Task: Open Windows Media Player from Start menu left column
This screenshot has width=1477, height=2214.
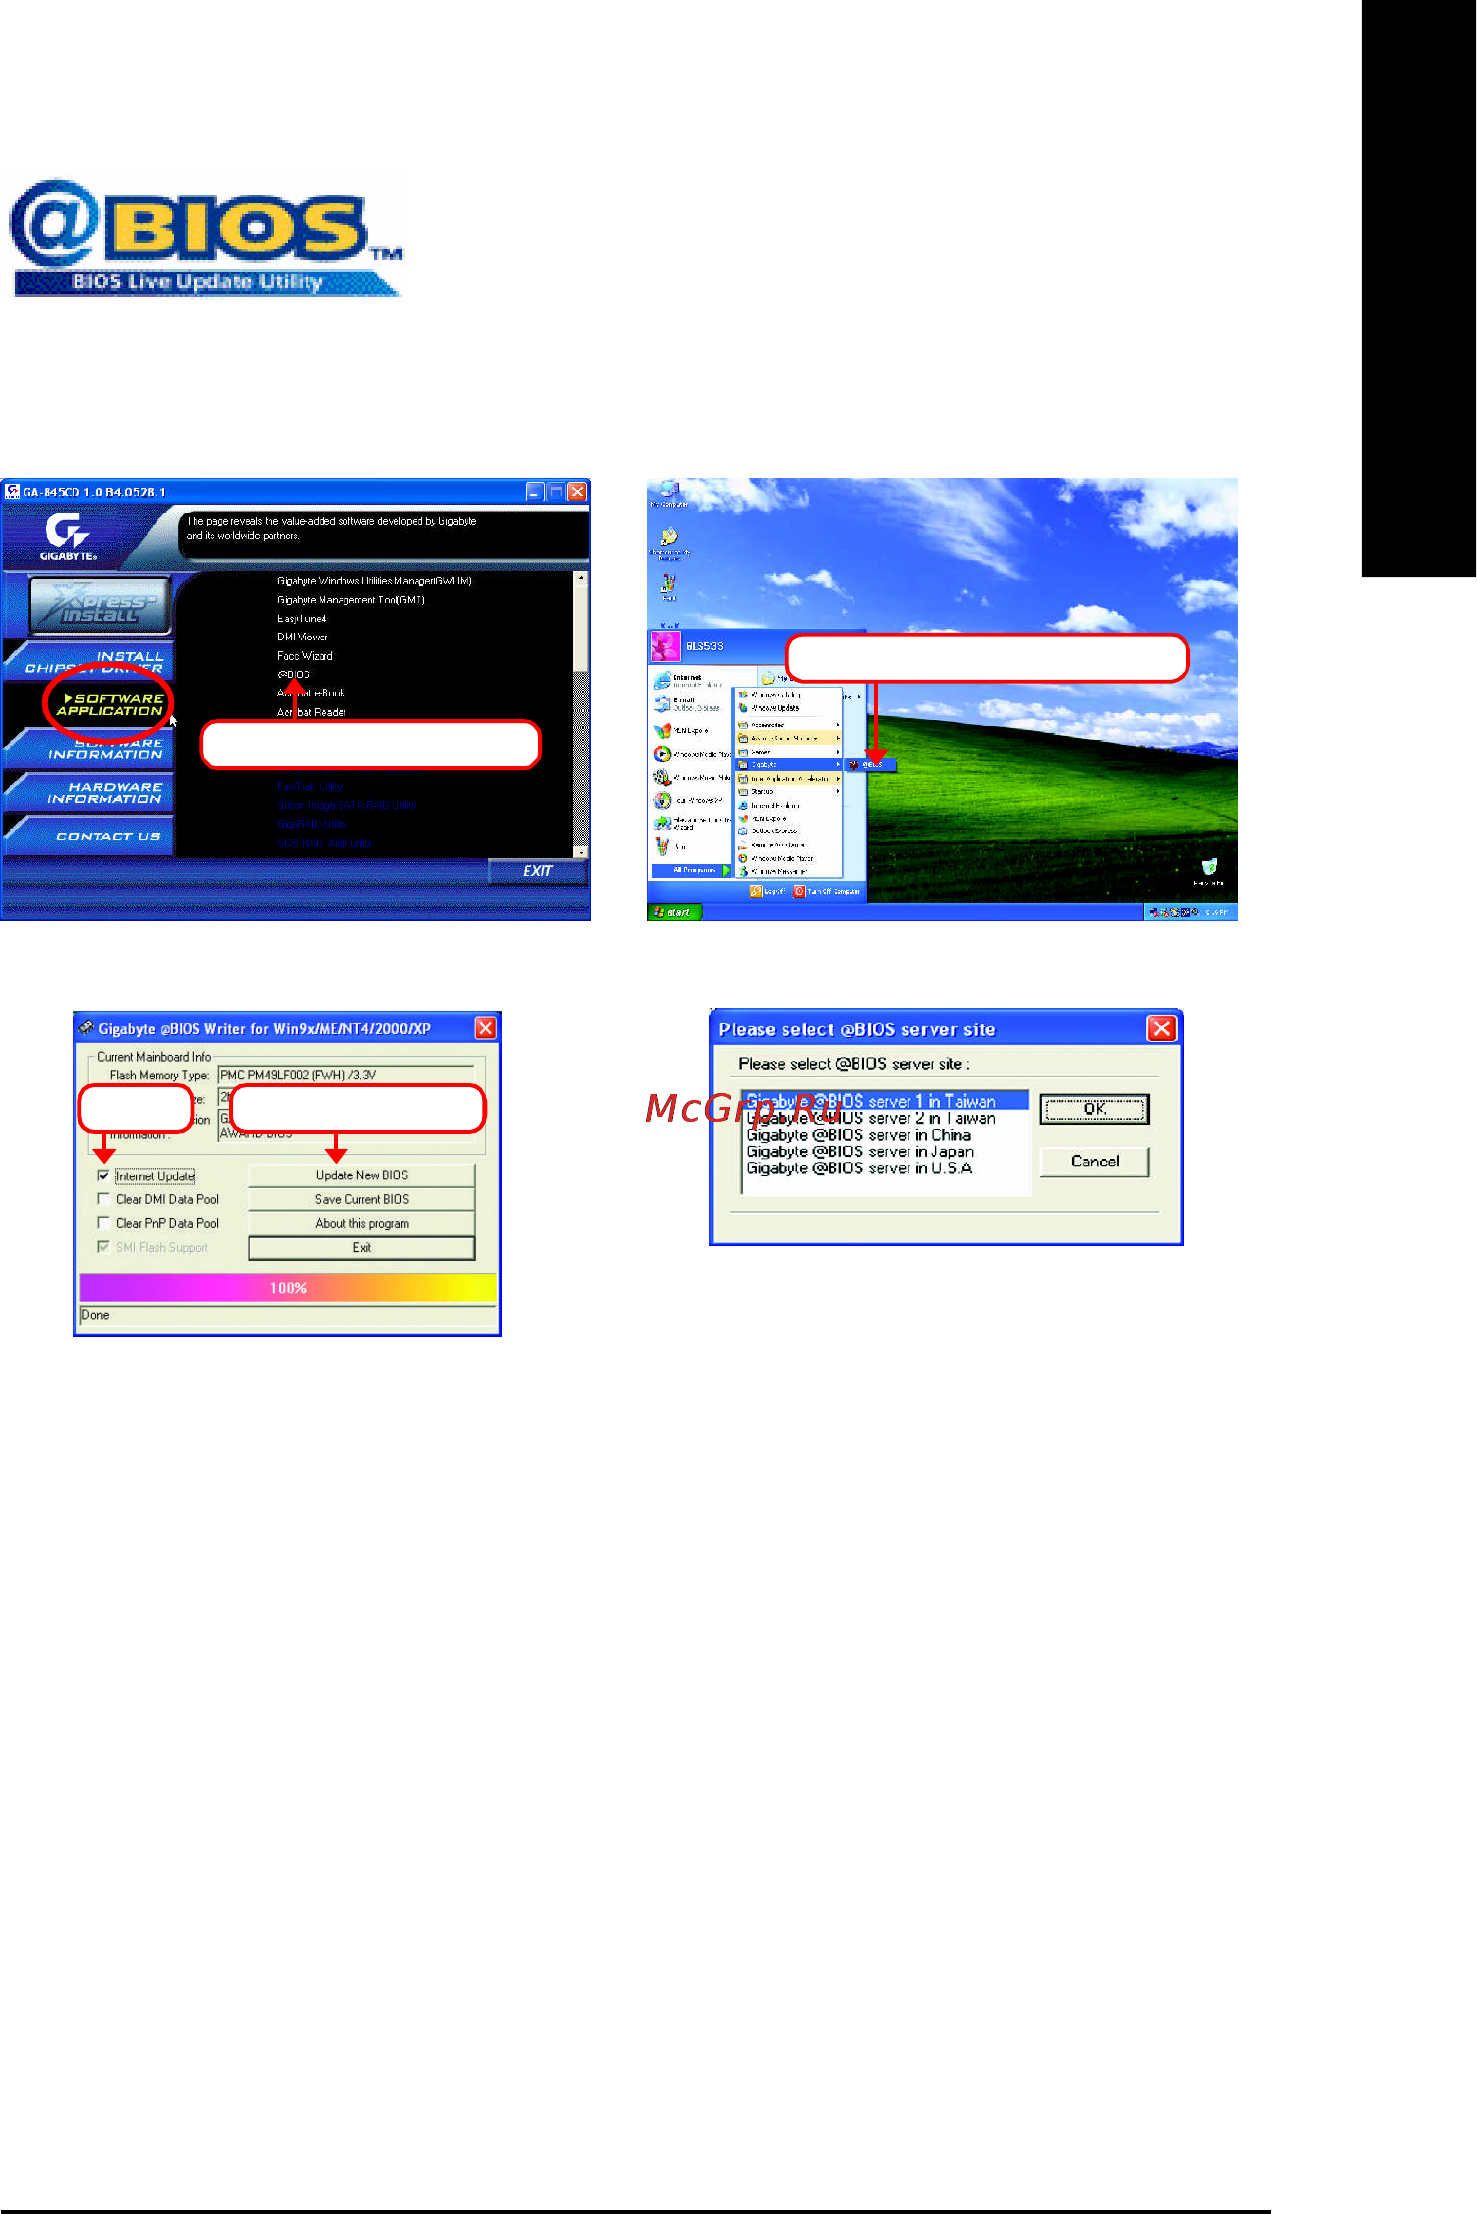Action: (x=690, y=754)
